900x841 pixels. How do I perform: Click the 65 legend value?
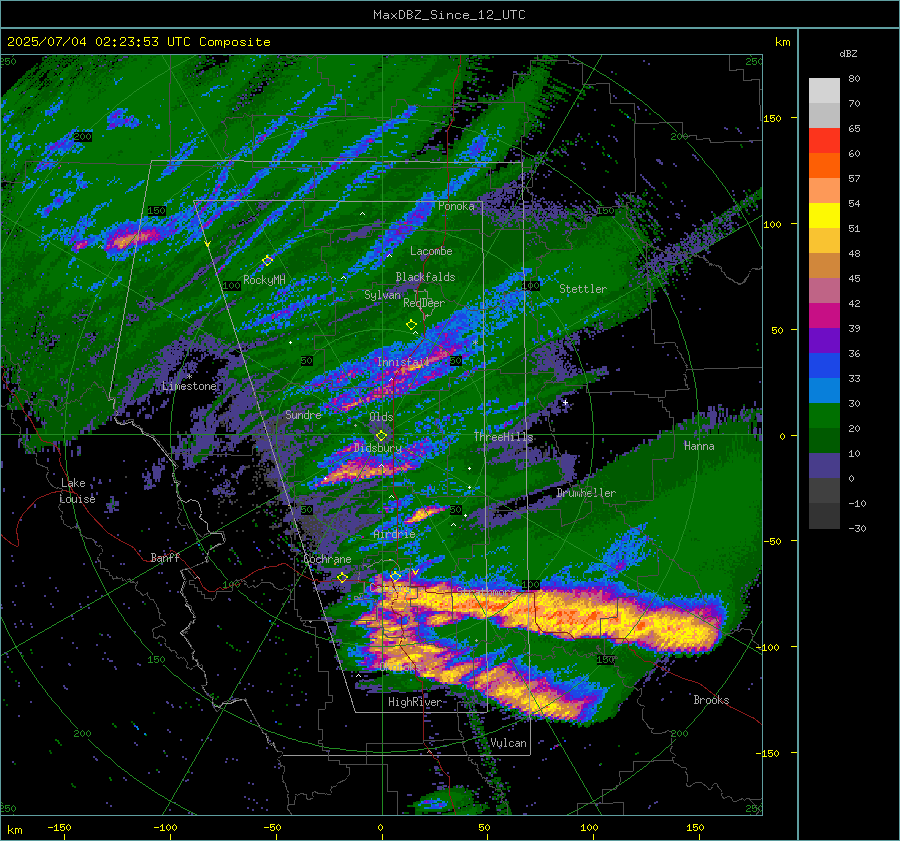(x=854, y=129)
